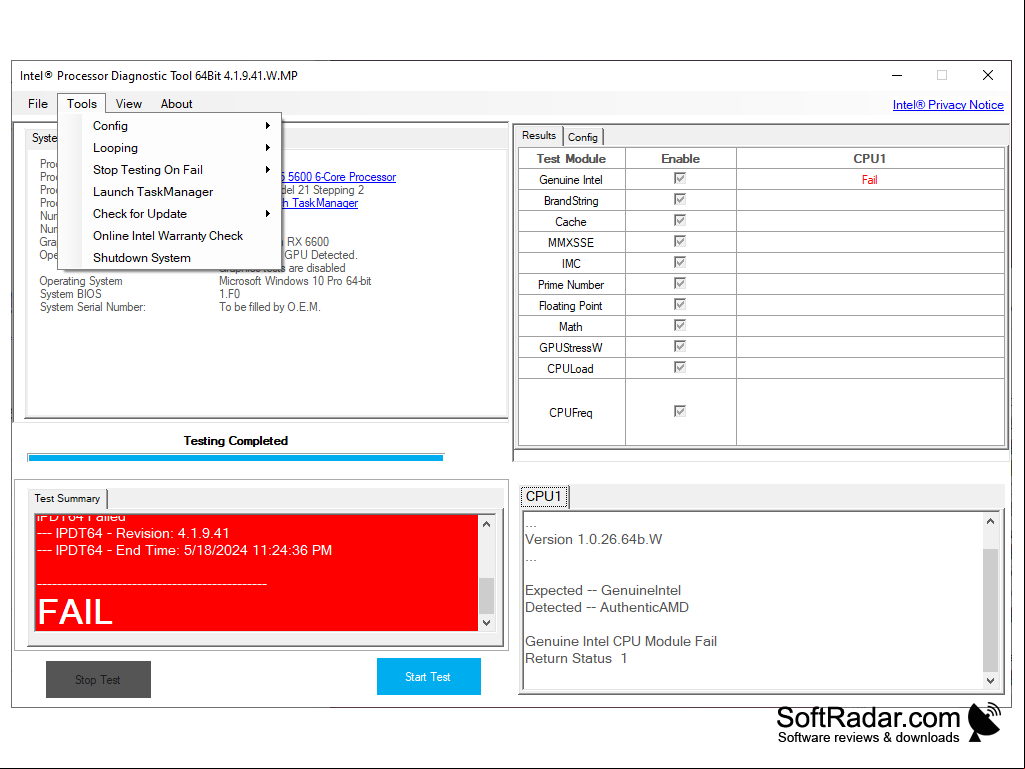Close the open Tools menu in the menu bar

click(82, 104)
